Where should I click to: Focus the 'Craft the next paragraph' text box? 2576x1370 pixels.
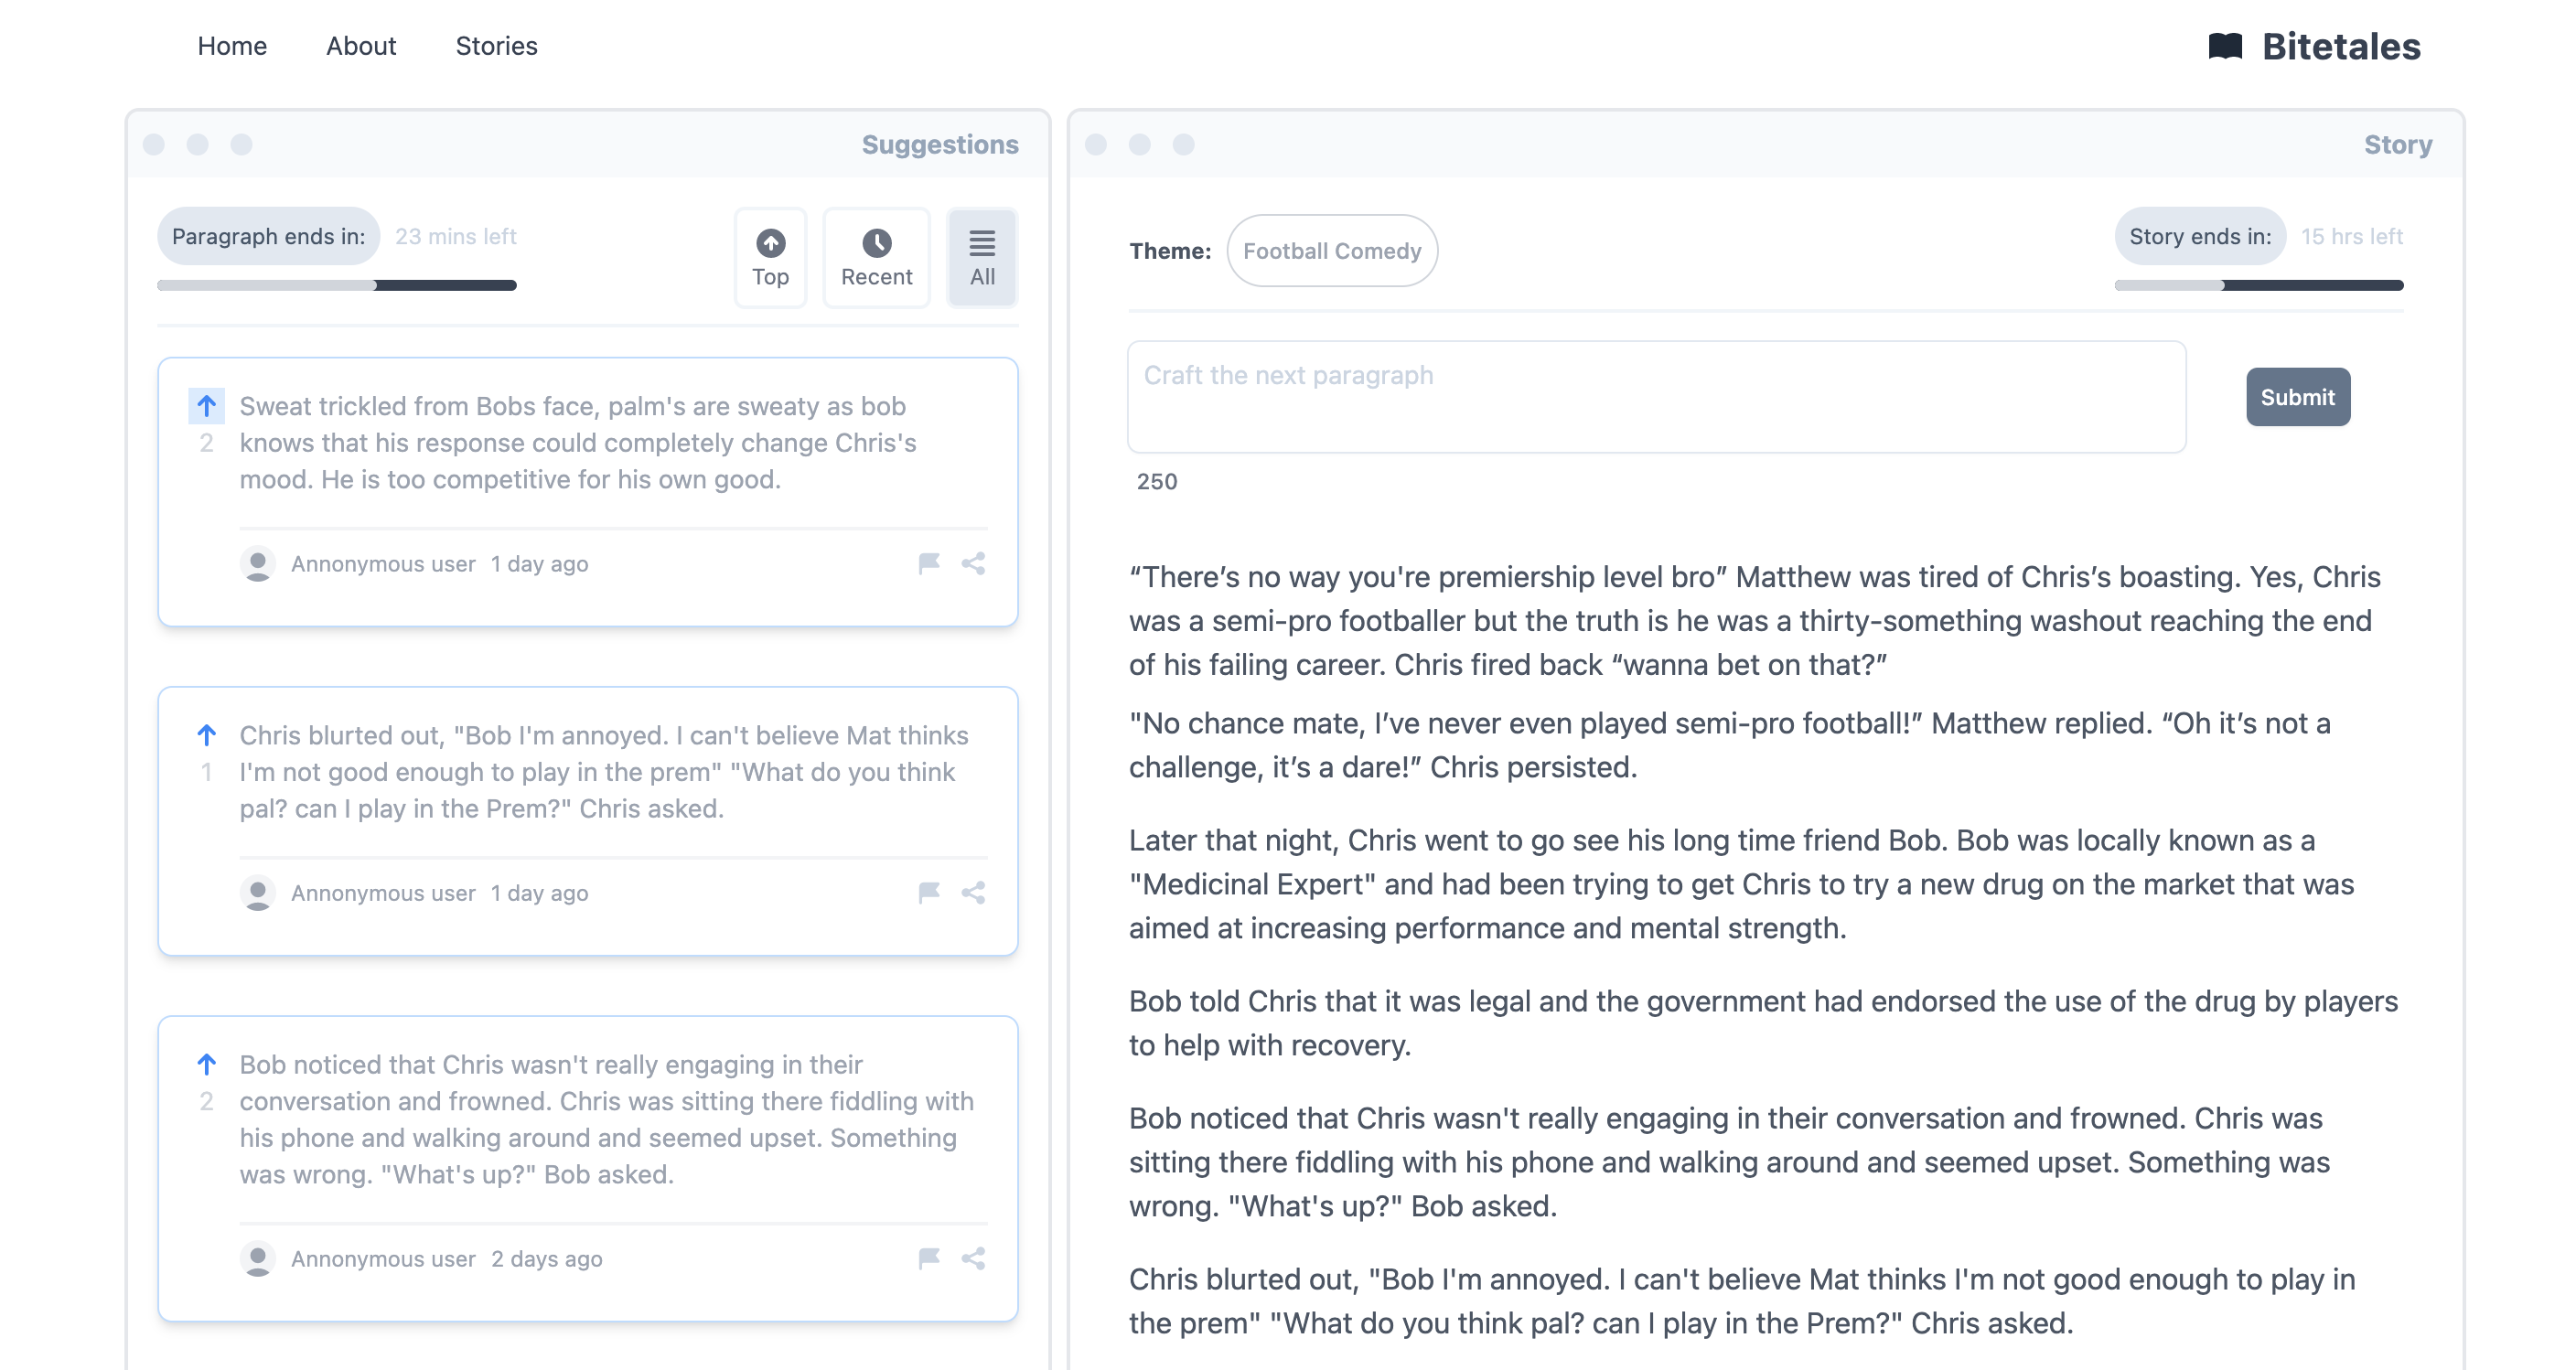(1657, 397)
